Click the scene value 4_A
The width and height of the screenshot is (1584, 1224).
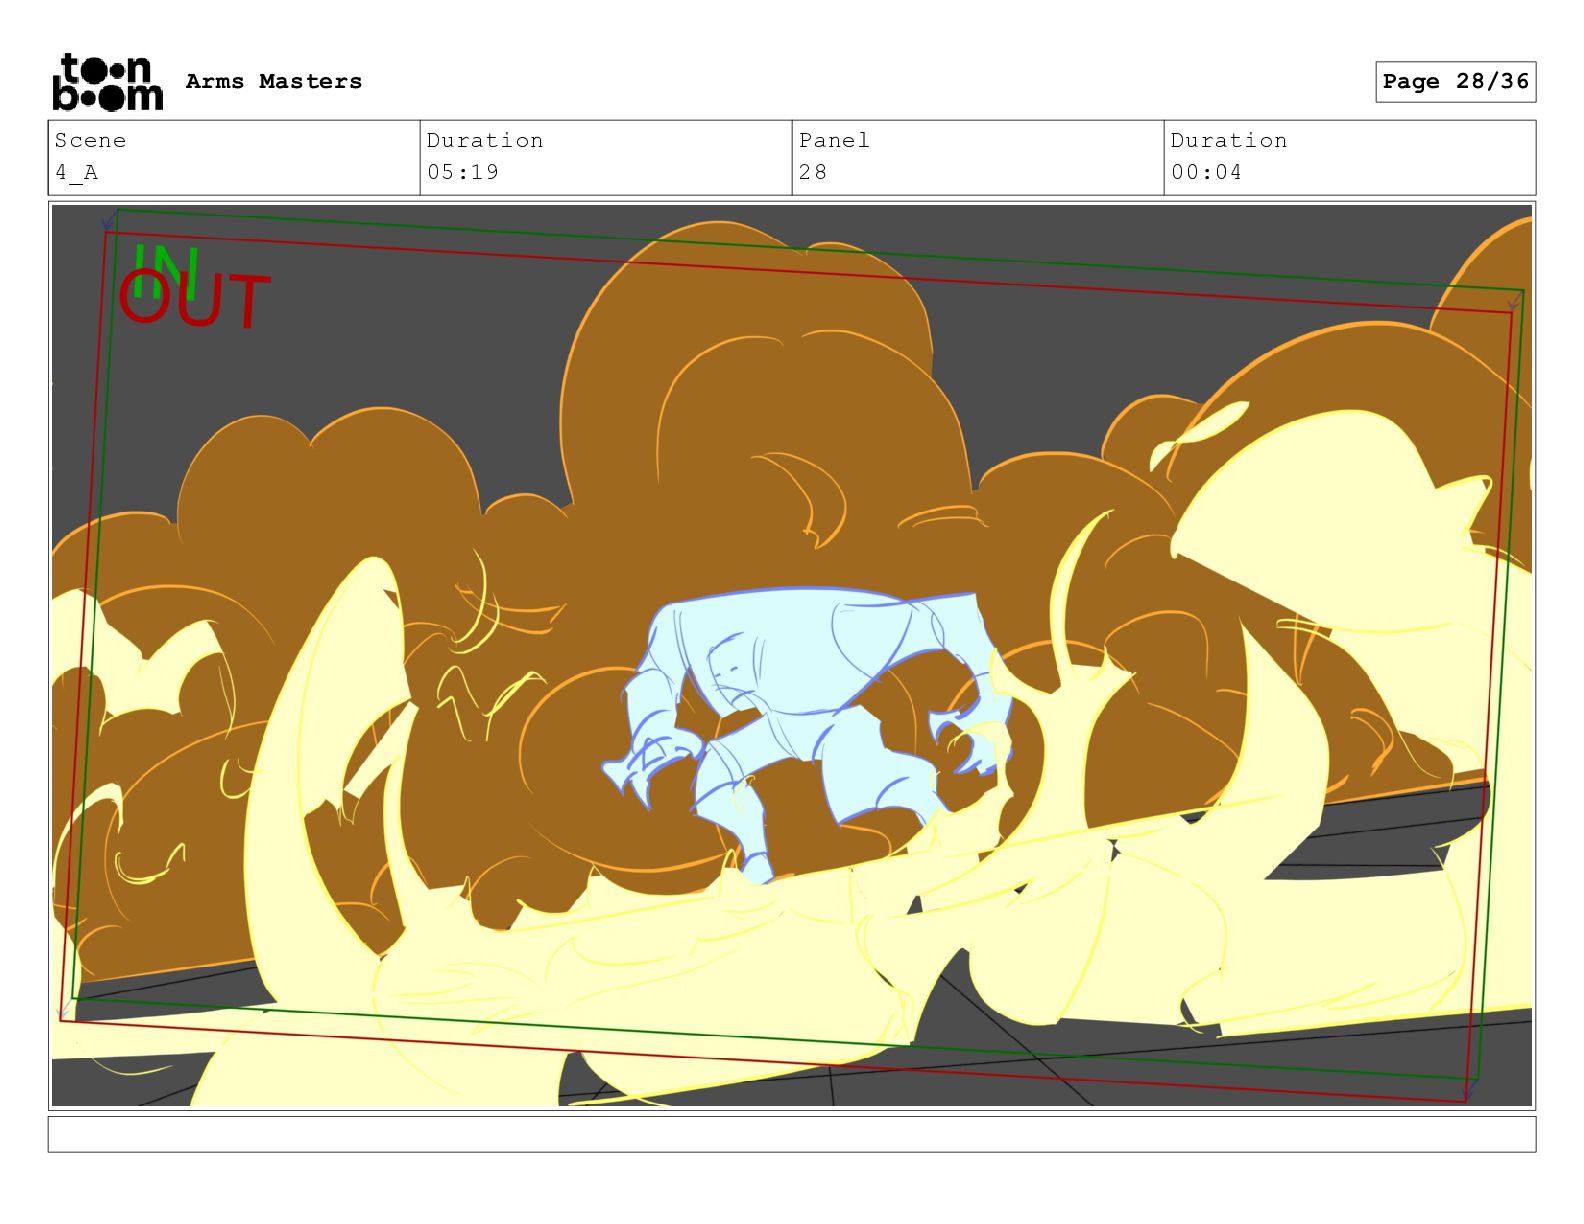tap(76, 173)
